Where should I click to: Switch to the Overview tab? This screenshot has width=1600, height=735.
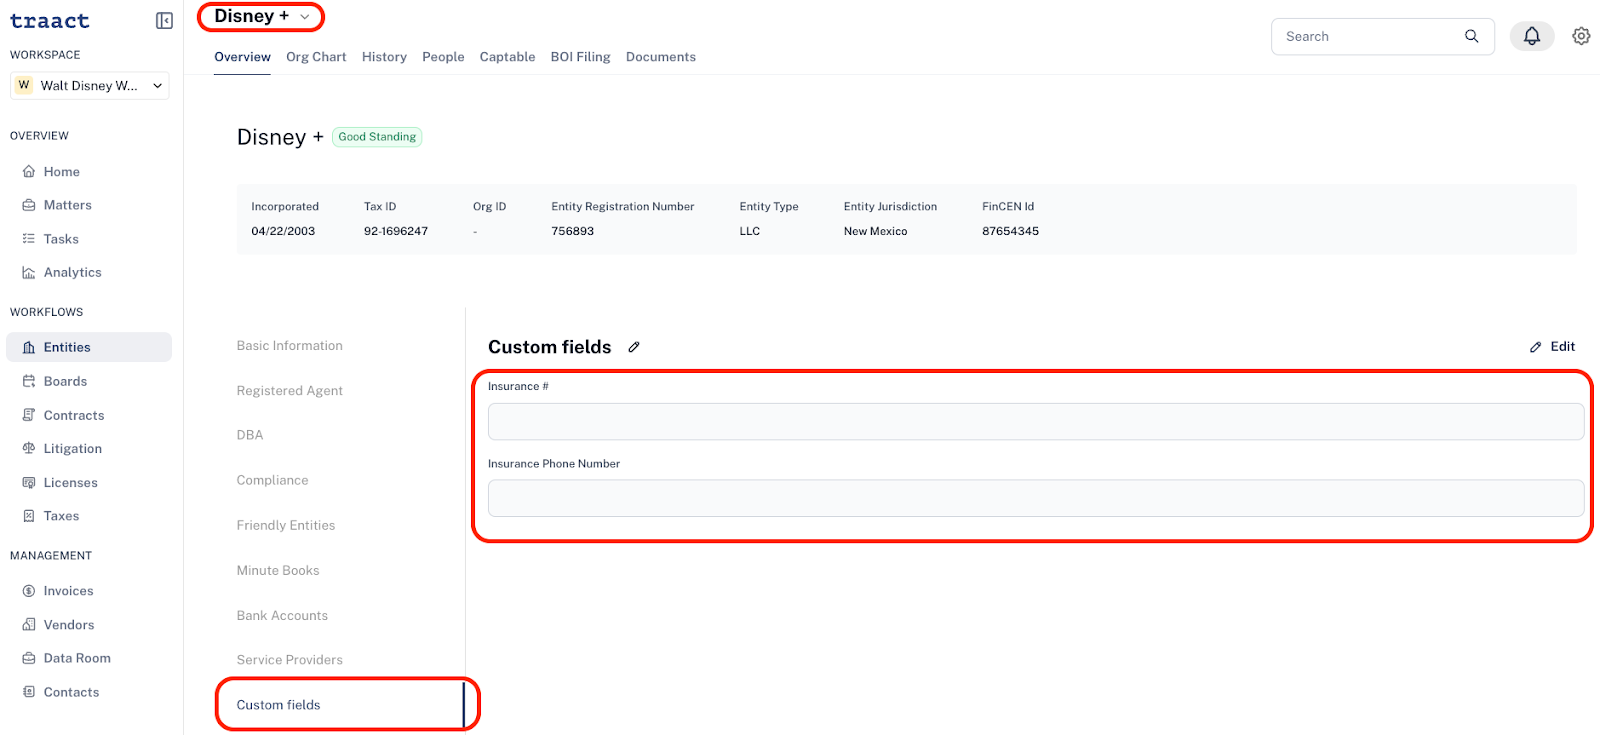click(242, 57)
